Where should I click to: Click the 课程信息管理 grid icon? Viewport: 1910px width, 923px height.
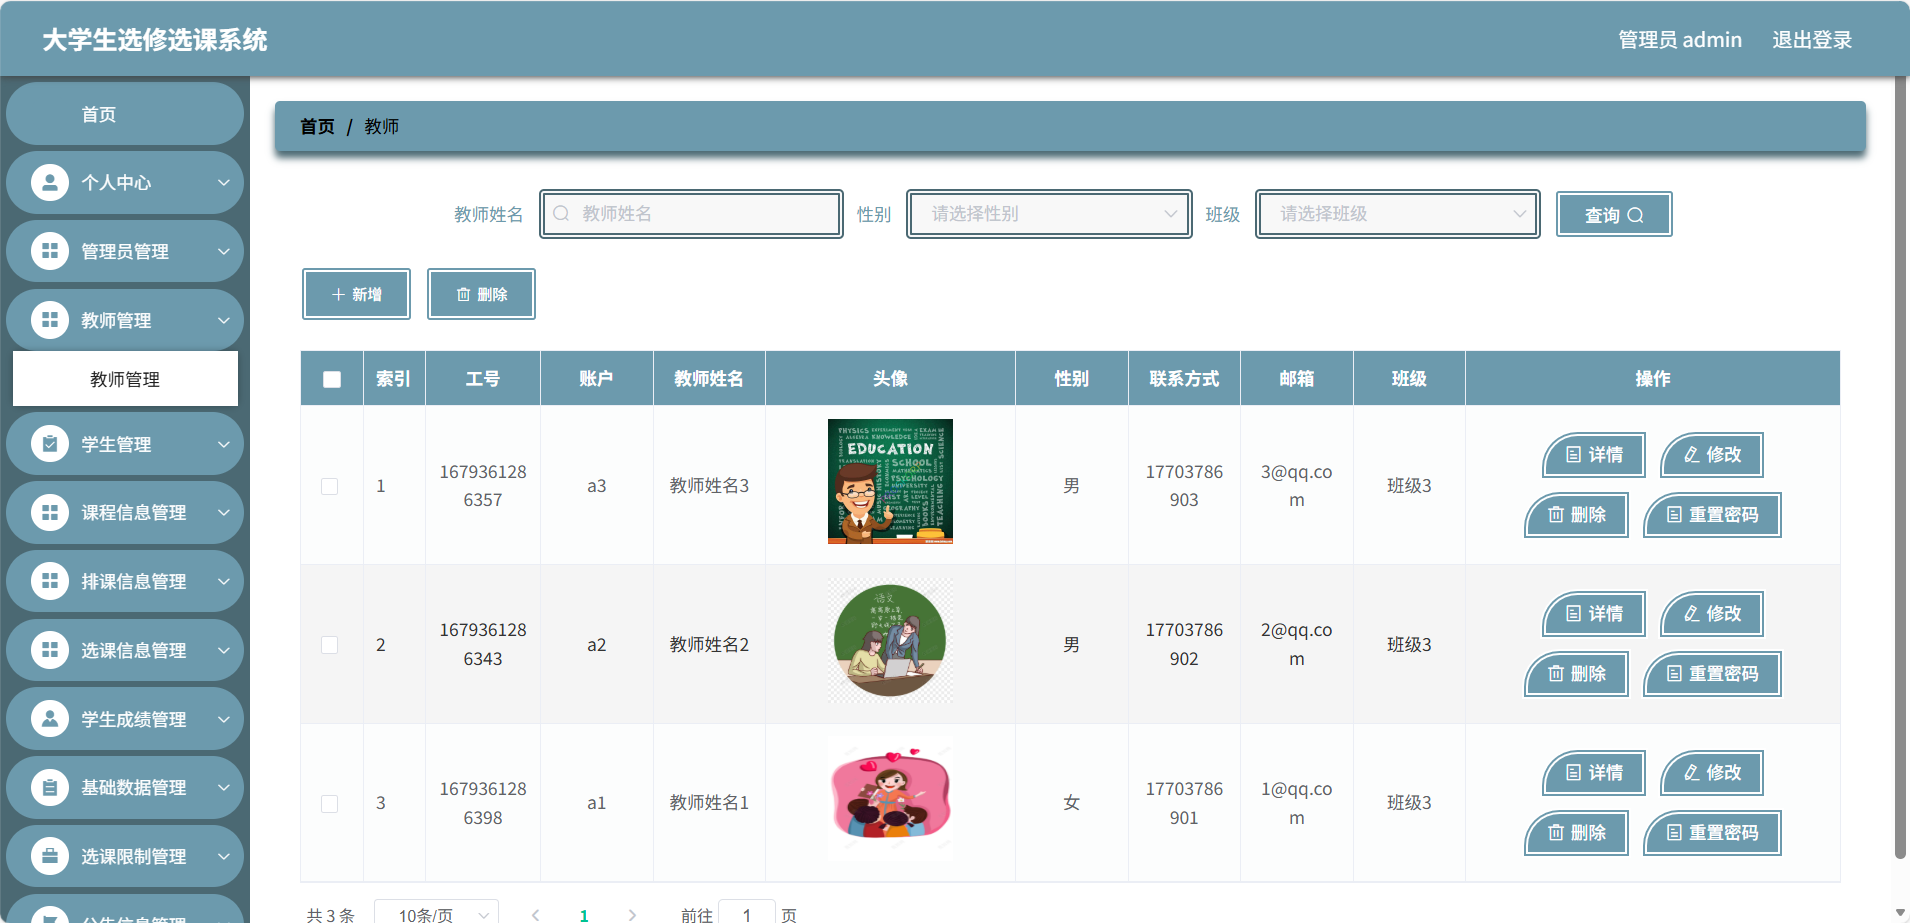[50, 512]
